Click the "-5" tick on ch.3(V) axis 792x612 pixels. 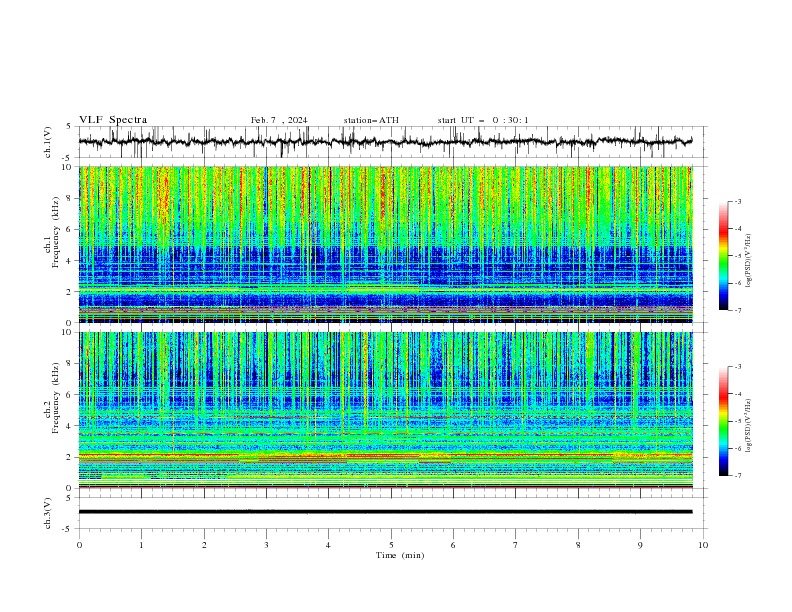[68, 529]
